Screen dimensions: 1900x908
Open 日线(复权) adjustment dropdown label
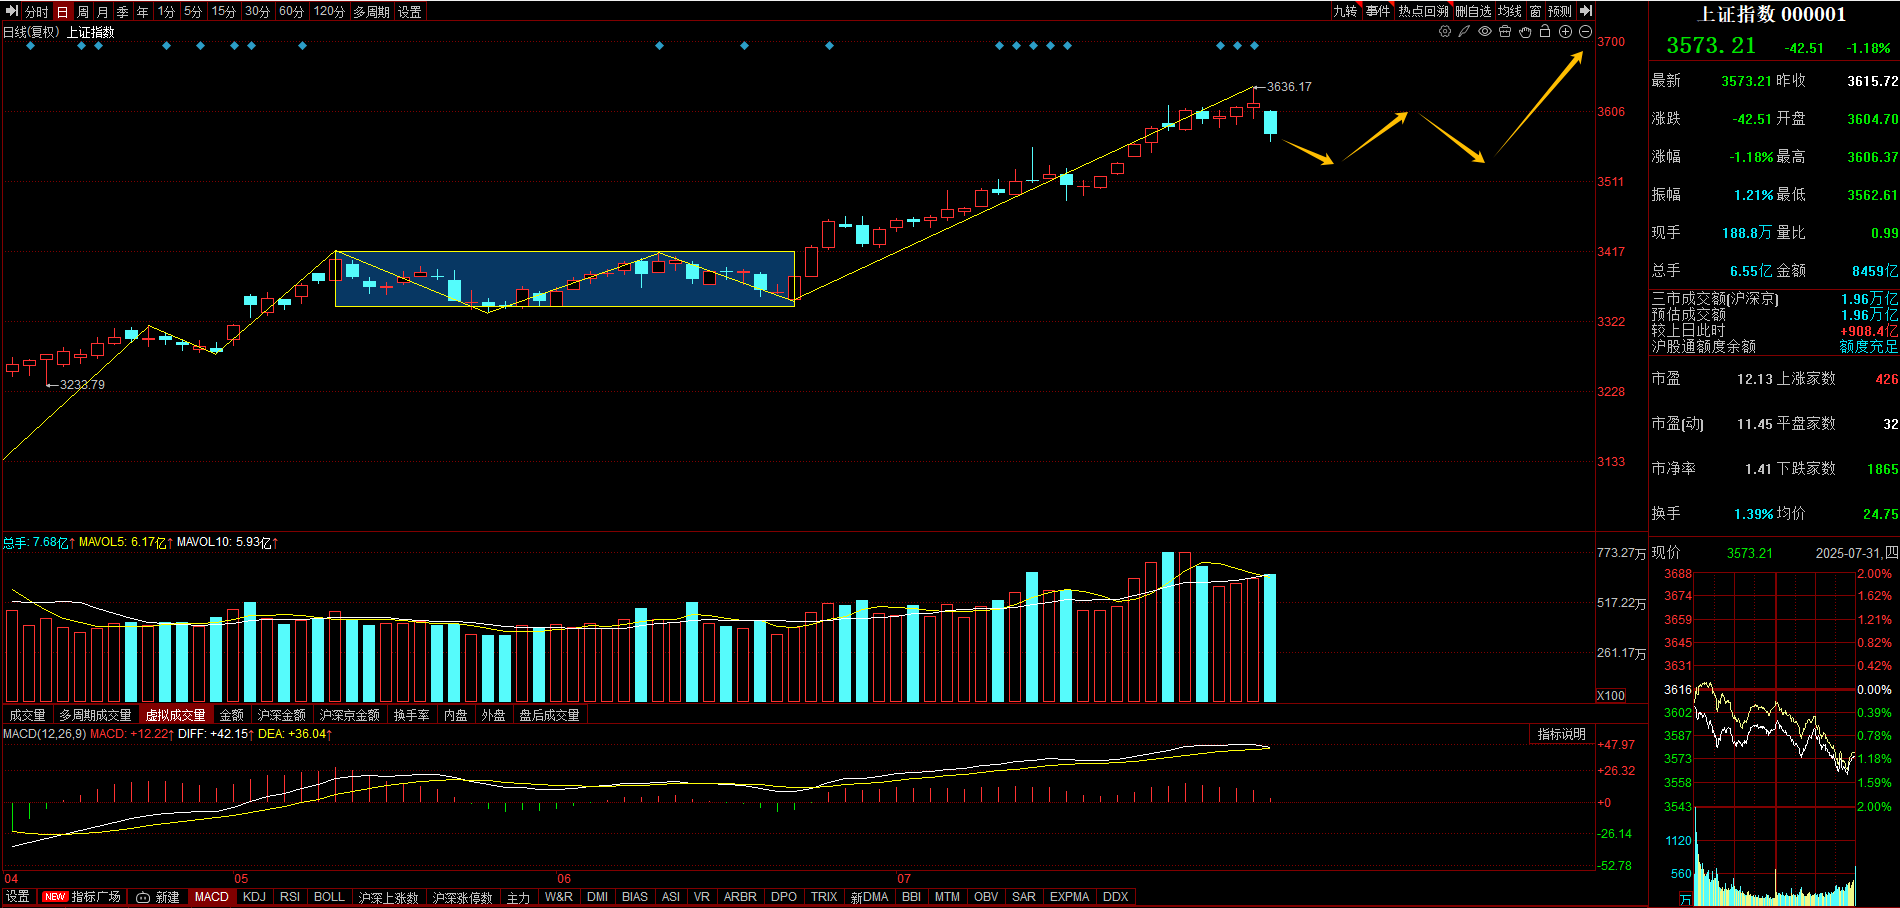pos(31,32)
